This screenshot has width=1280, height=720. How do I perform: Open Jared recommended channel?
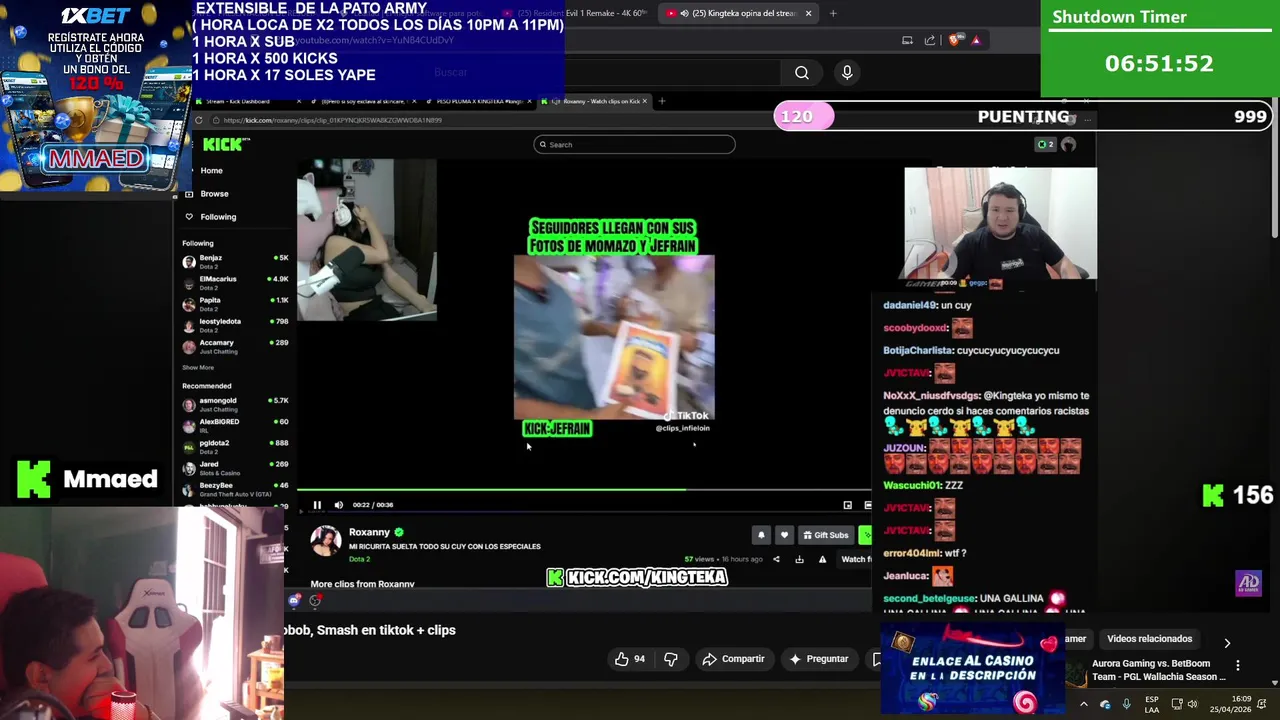coord(235,468)
